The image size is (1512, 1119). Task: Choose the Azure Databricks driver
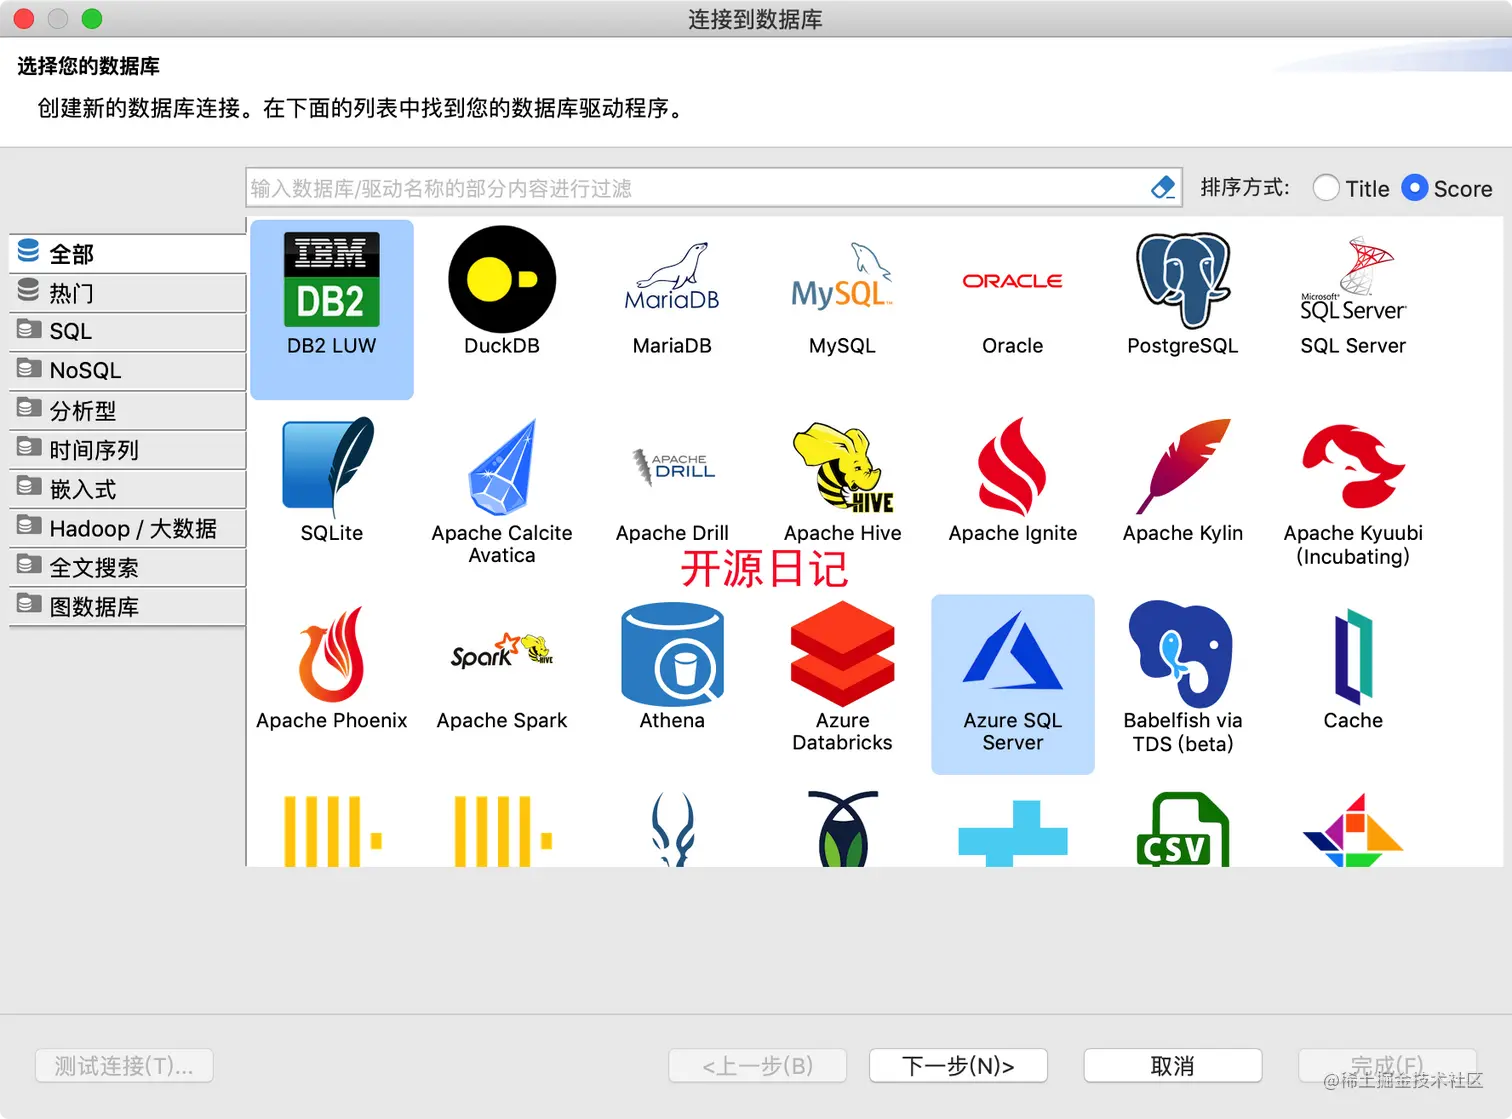pos(842,676)
